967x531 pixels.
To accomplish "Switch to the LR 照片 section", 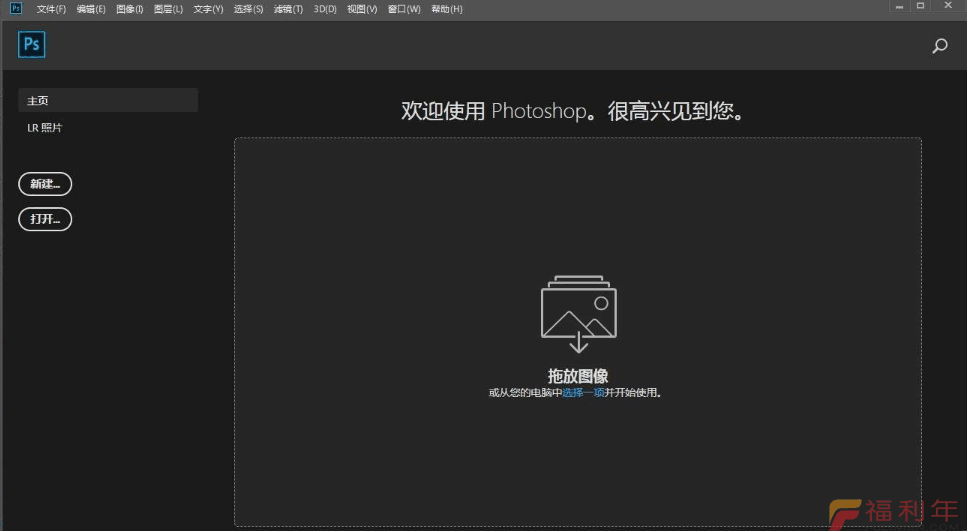I will click(45, 128).
